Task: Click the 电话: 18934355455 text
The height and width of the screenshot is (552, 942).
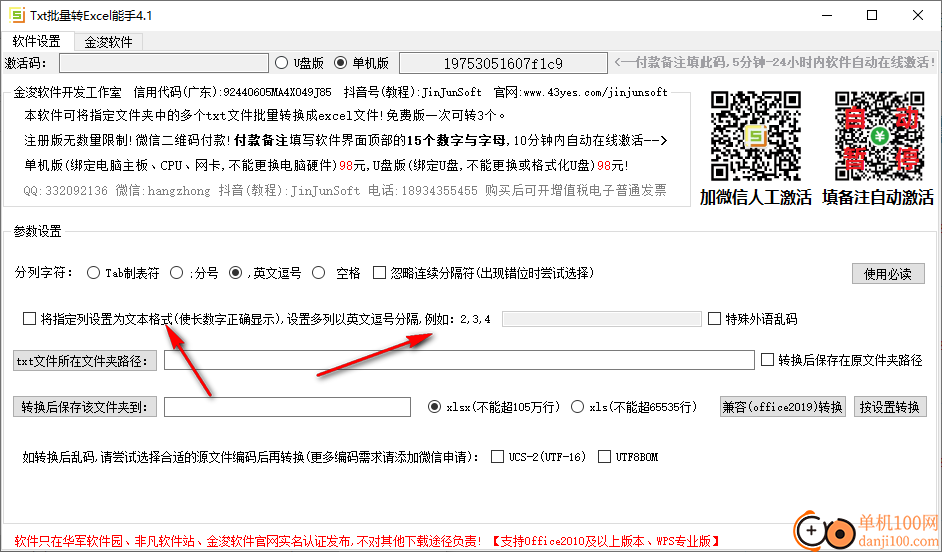Action: 424,191
